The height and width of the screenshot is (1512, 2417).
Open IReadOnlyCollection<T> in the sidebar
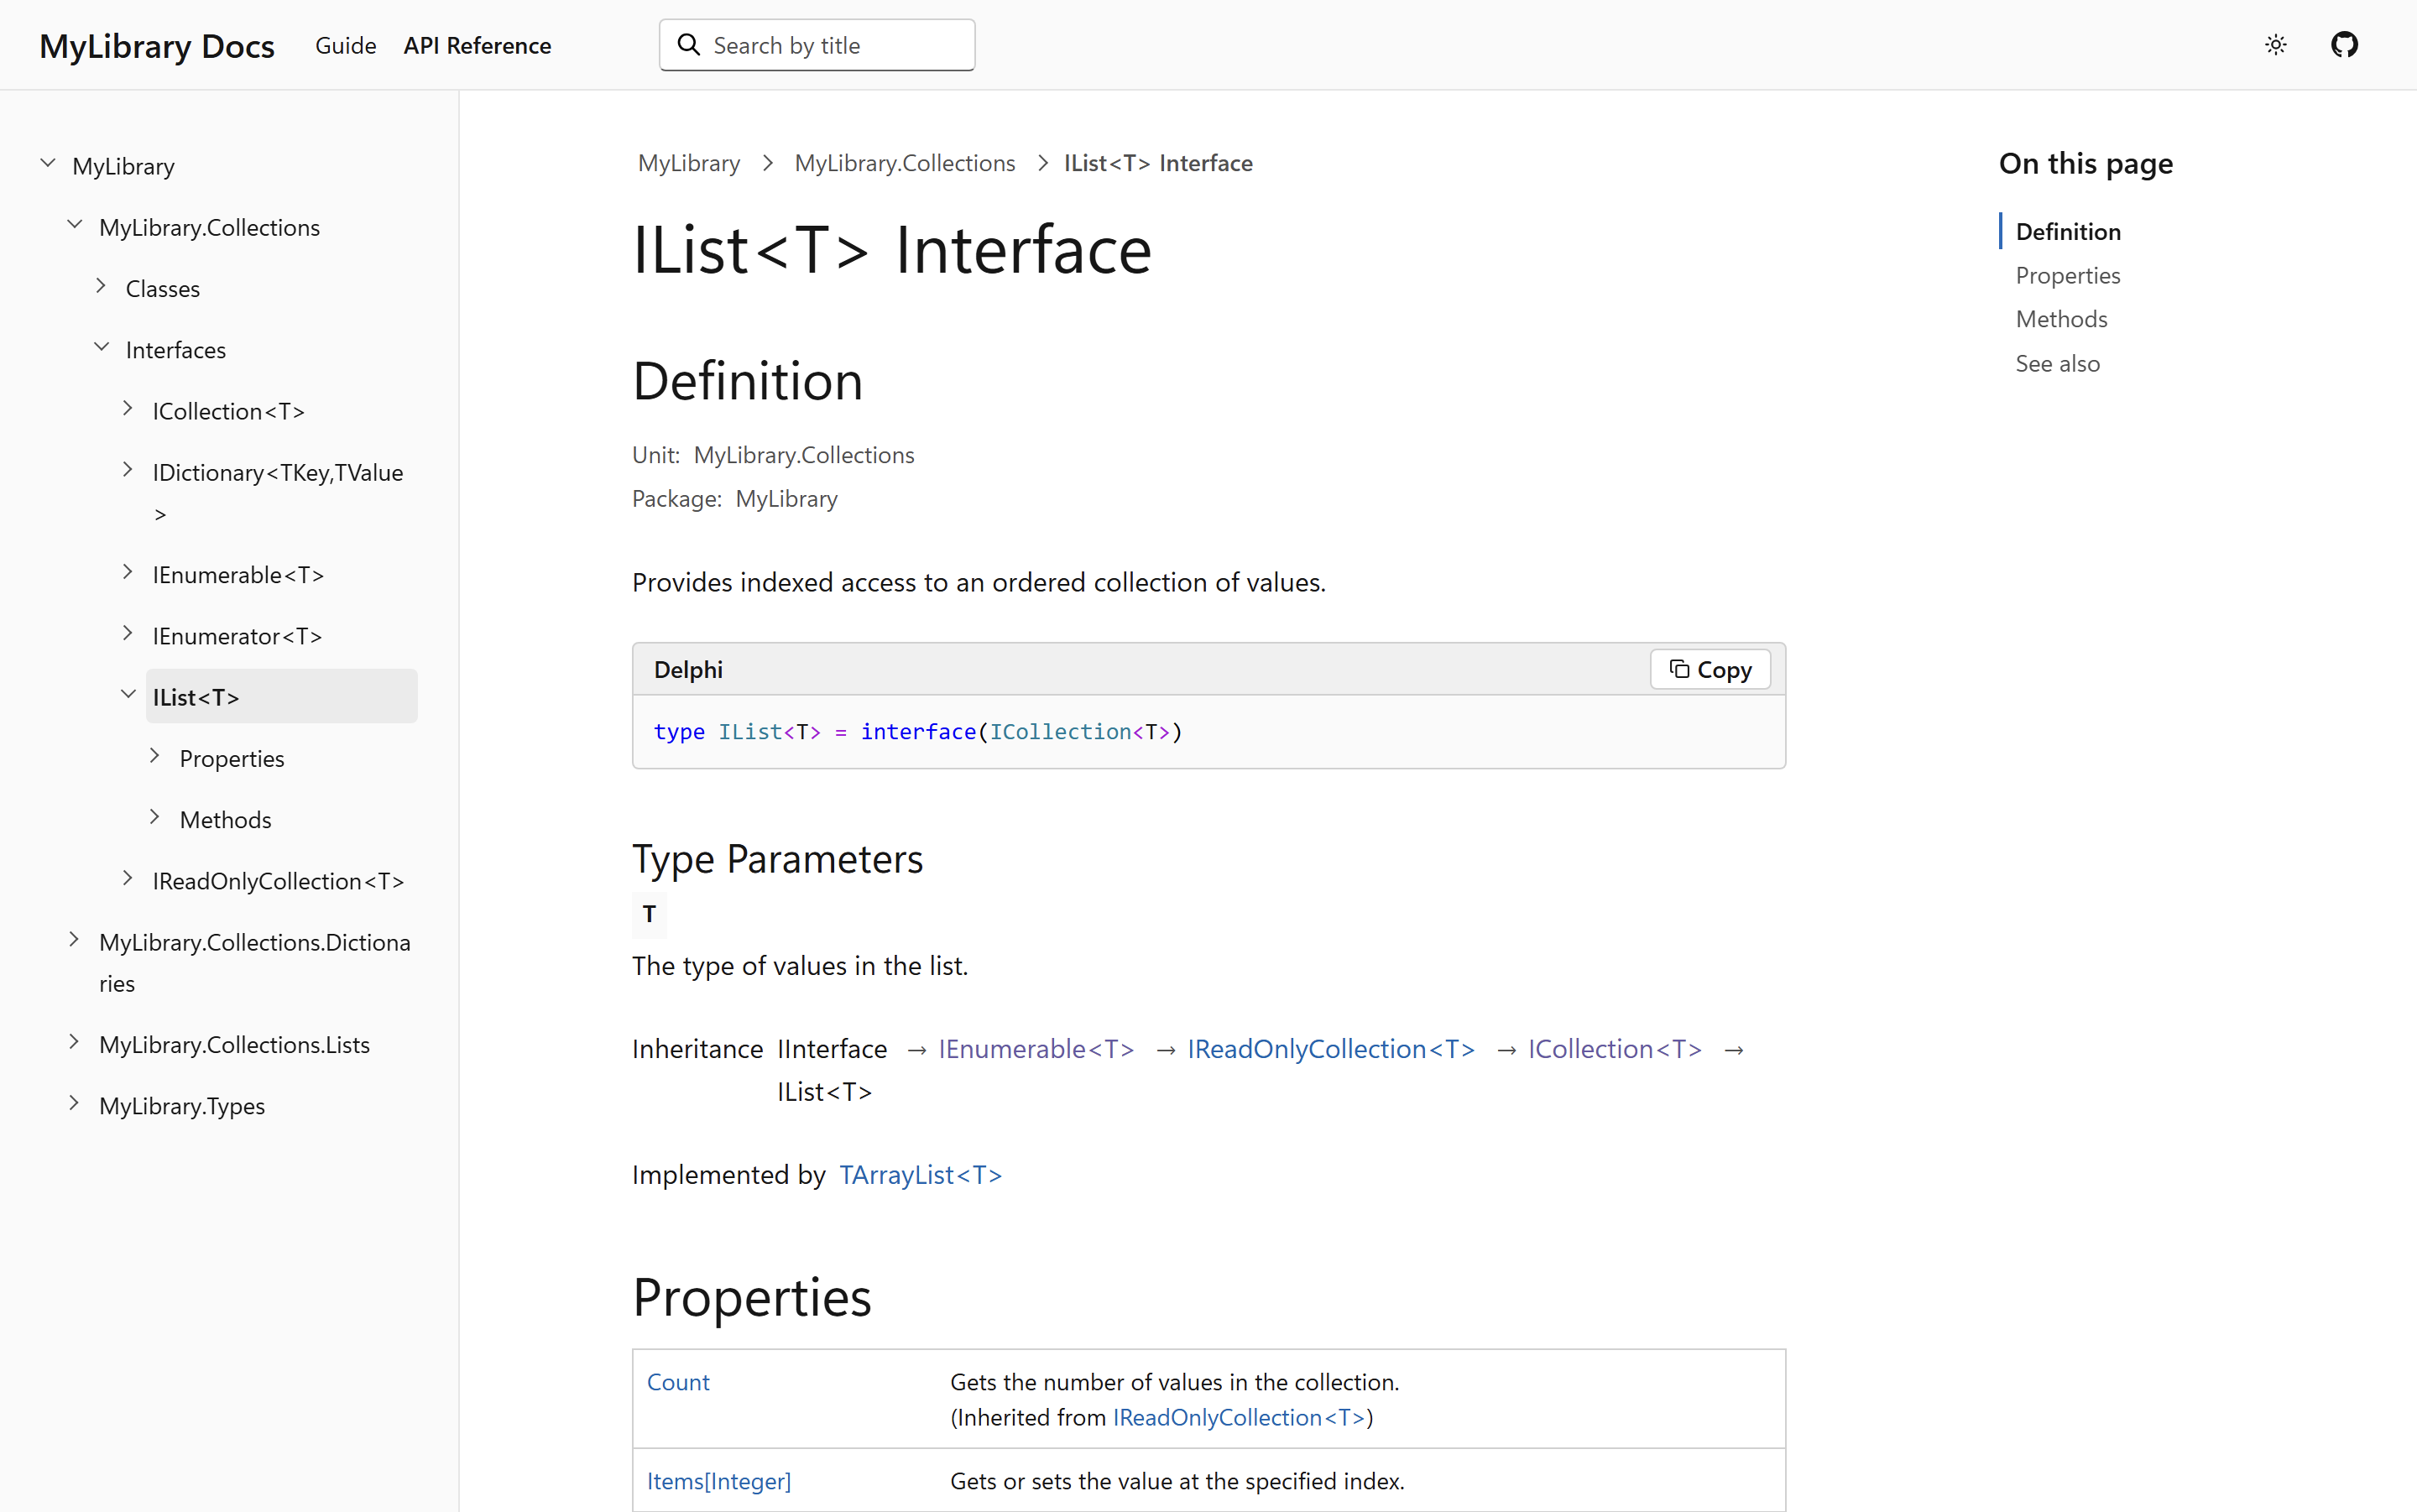point(278,881)
